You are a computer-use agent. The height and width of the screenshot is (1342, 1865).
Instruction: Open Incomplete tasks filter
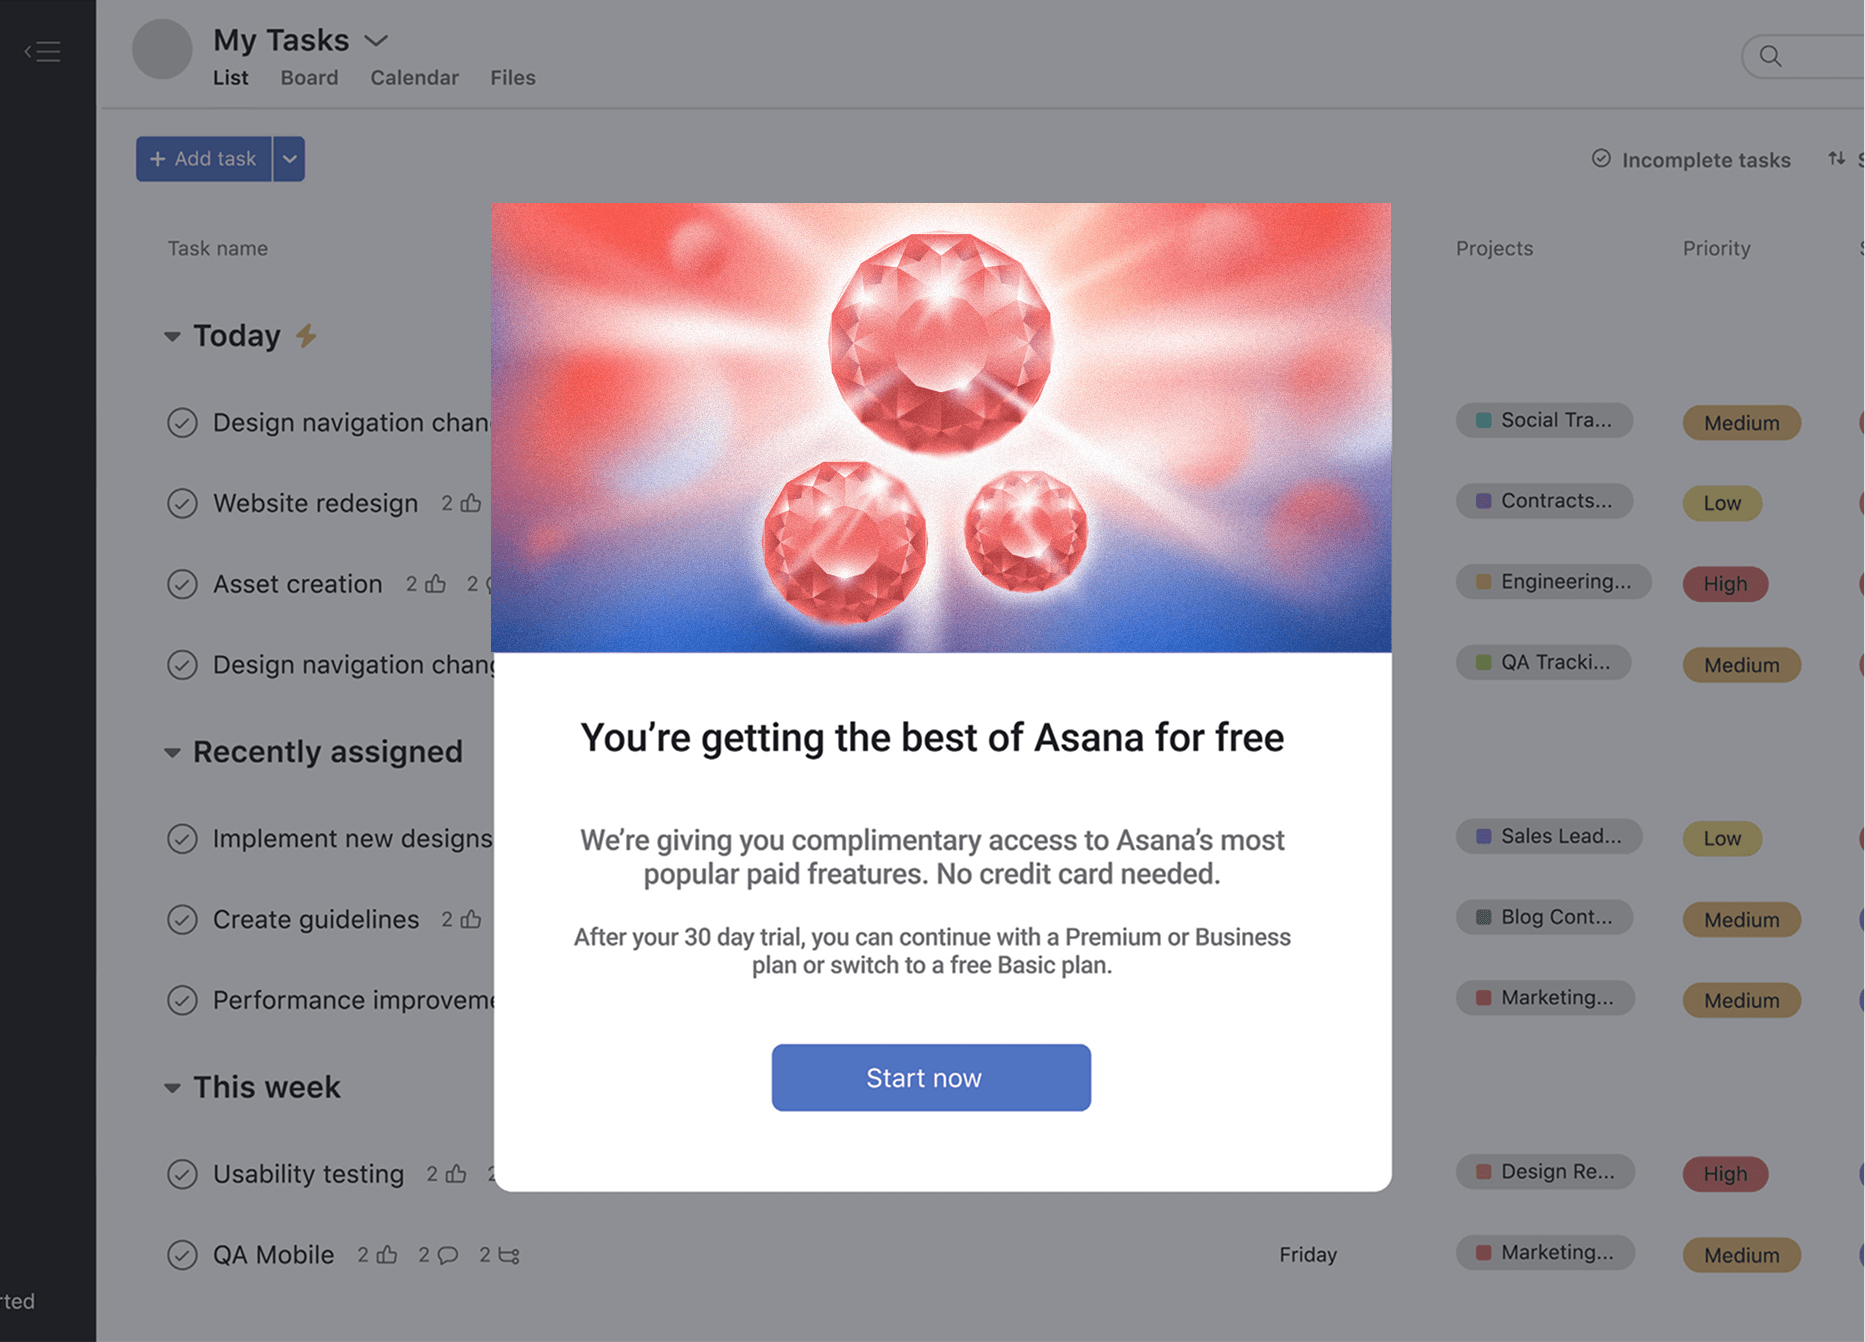coord(1691,160)
